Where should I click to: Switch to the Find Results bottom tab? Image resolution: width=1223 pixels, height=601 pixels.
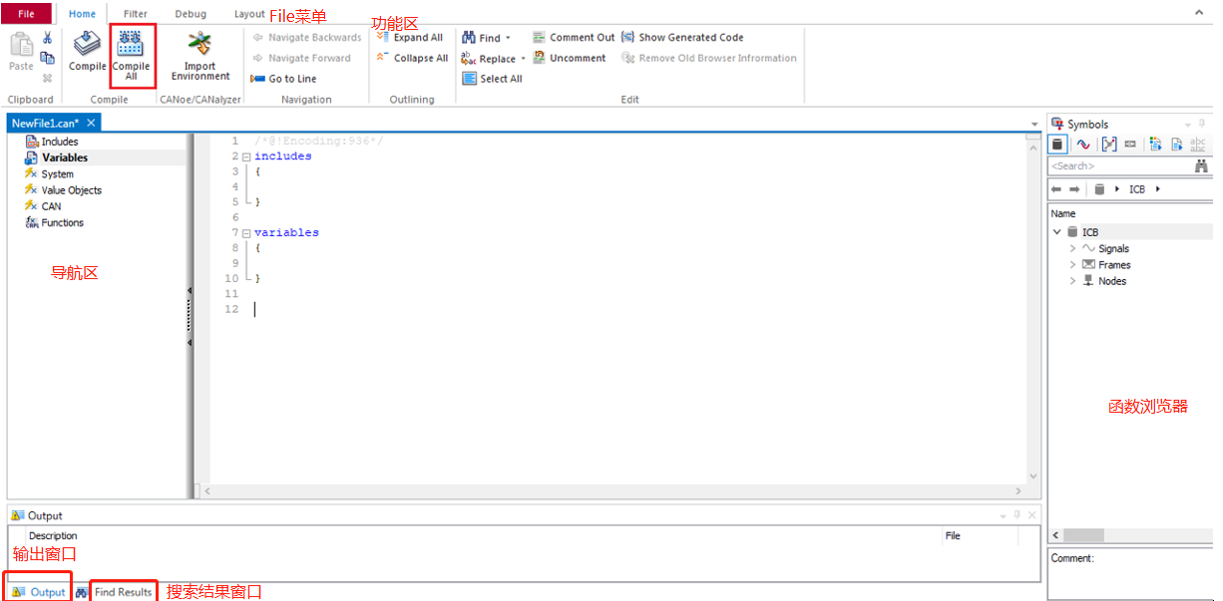coord(114,592)
